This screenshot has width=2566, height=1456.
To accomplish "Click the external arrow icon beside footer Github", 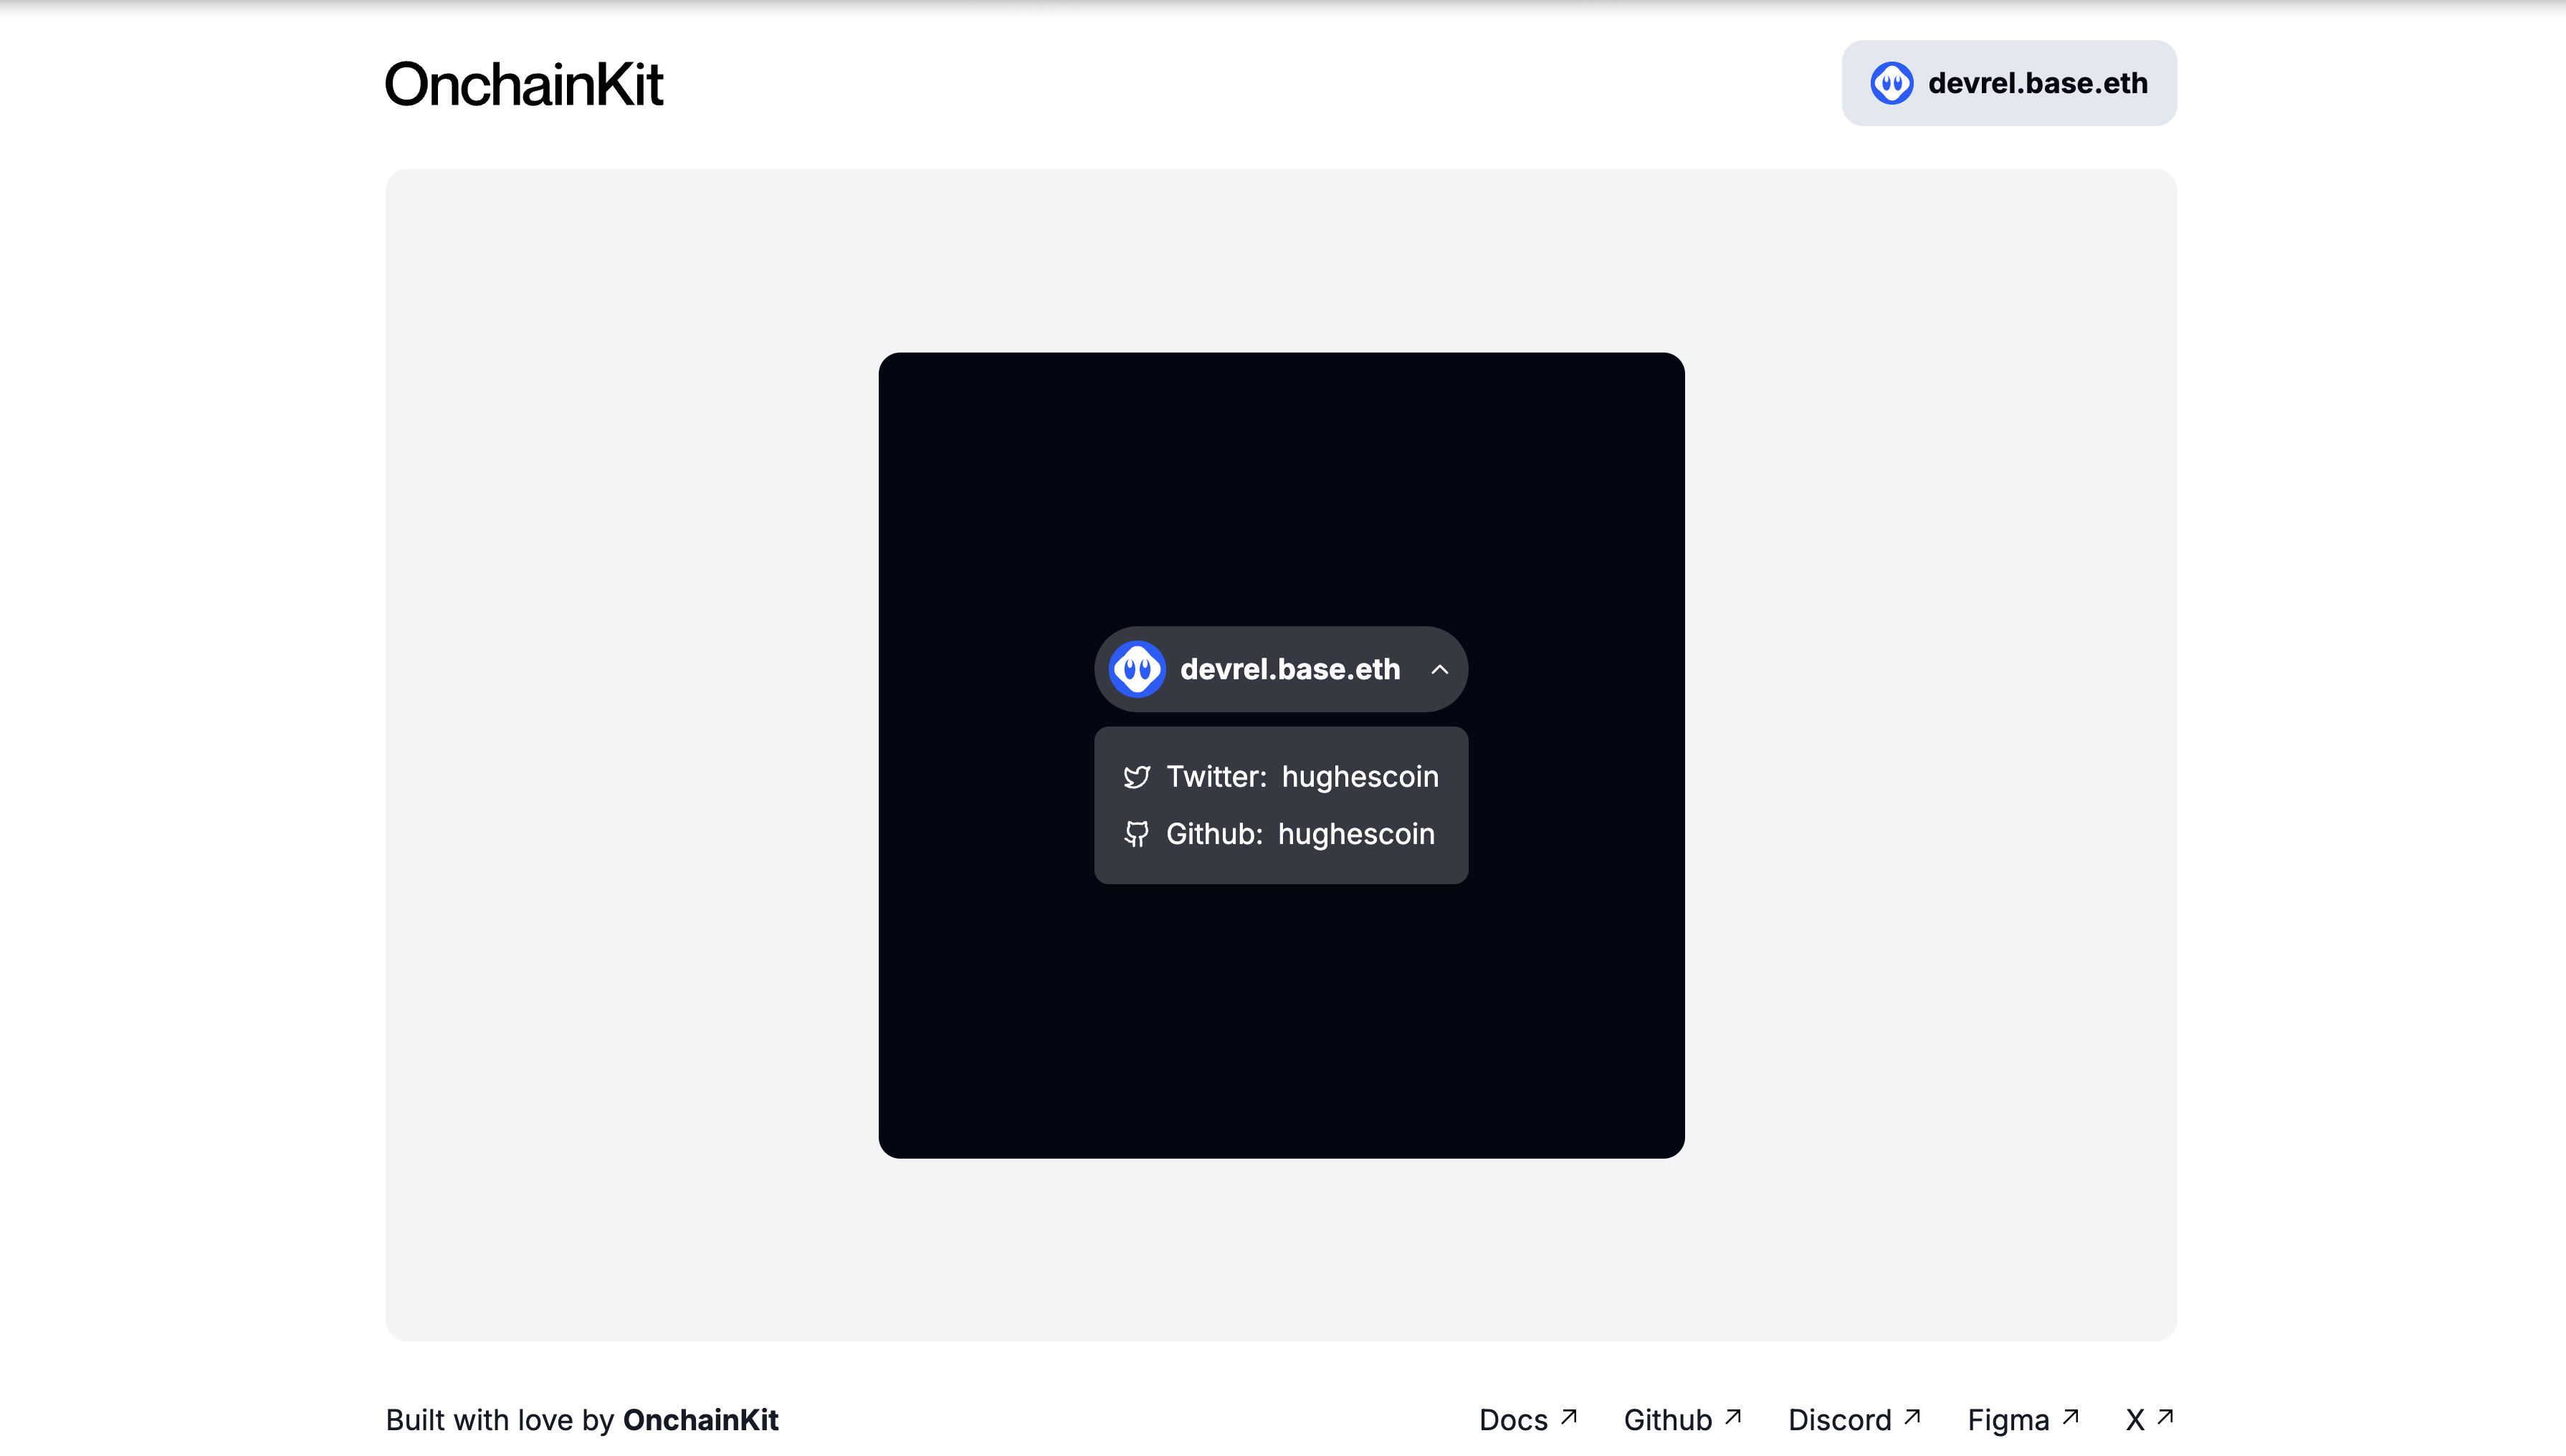I will (1733, 1417).
